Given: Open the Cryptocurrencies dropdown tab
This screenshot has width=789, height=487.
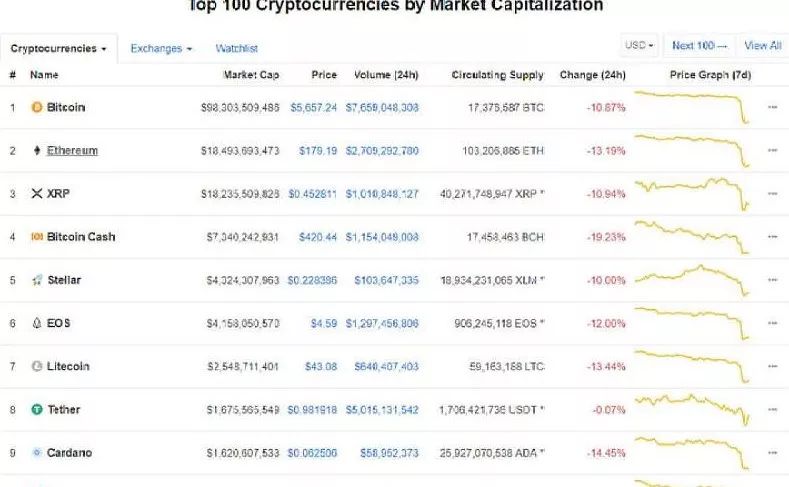Looking at the screenshot, I should coord(58,49).
